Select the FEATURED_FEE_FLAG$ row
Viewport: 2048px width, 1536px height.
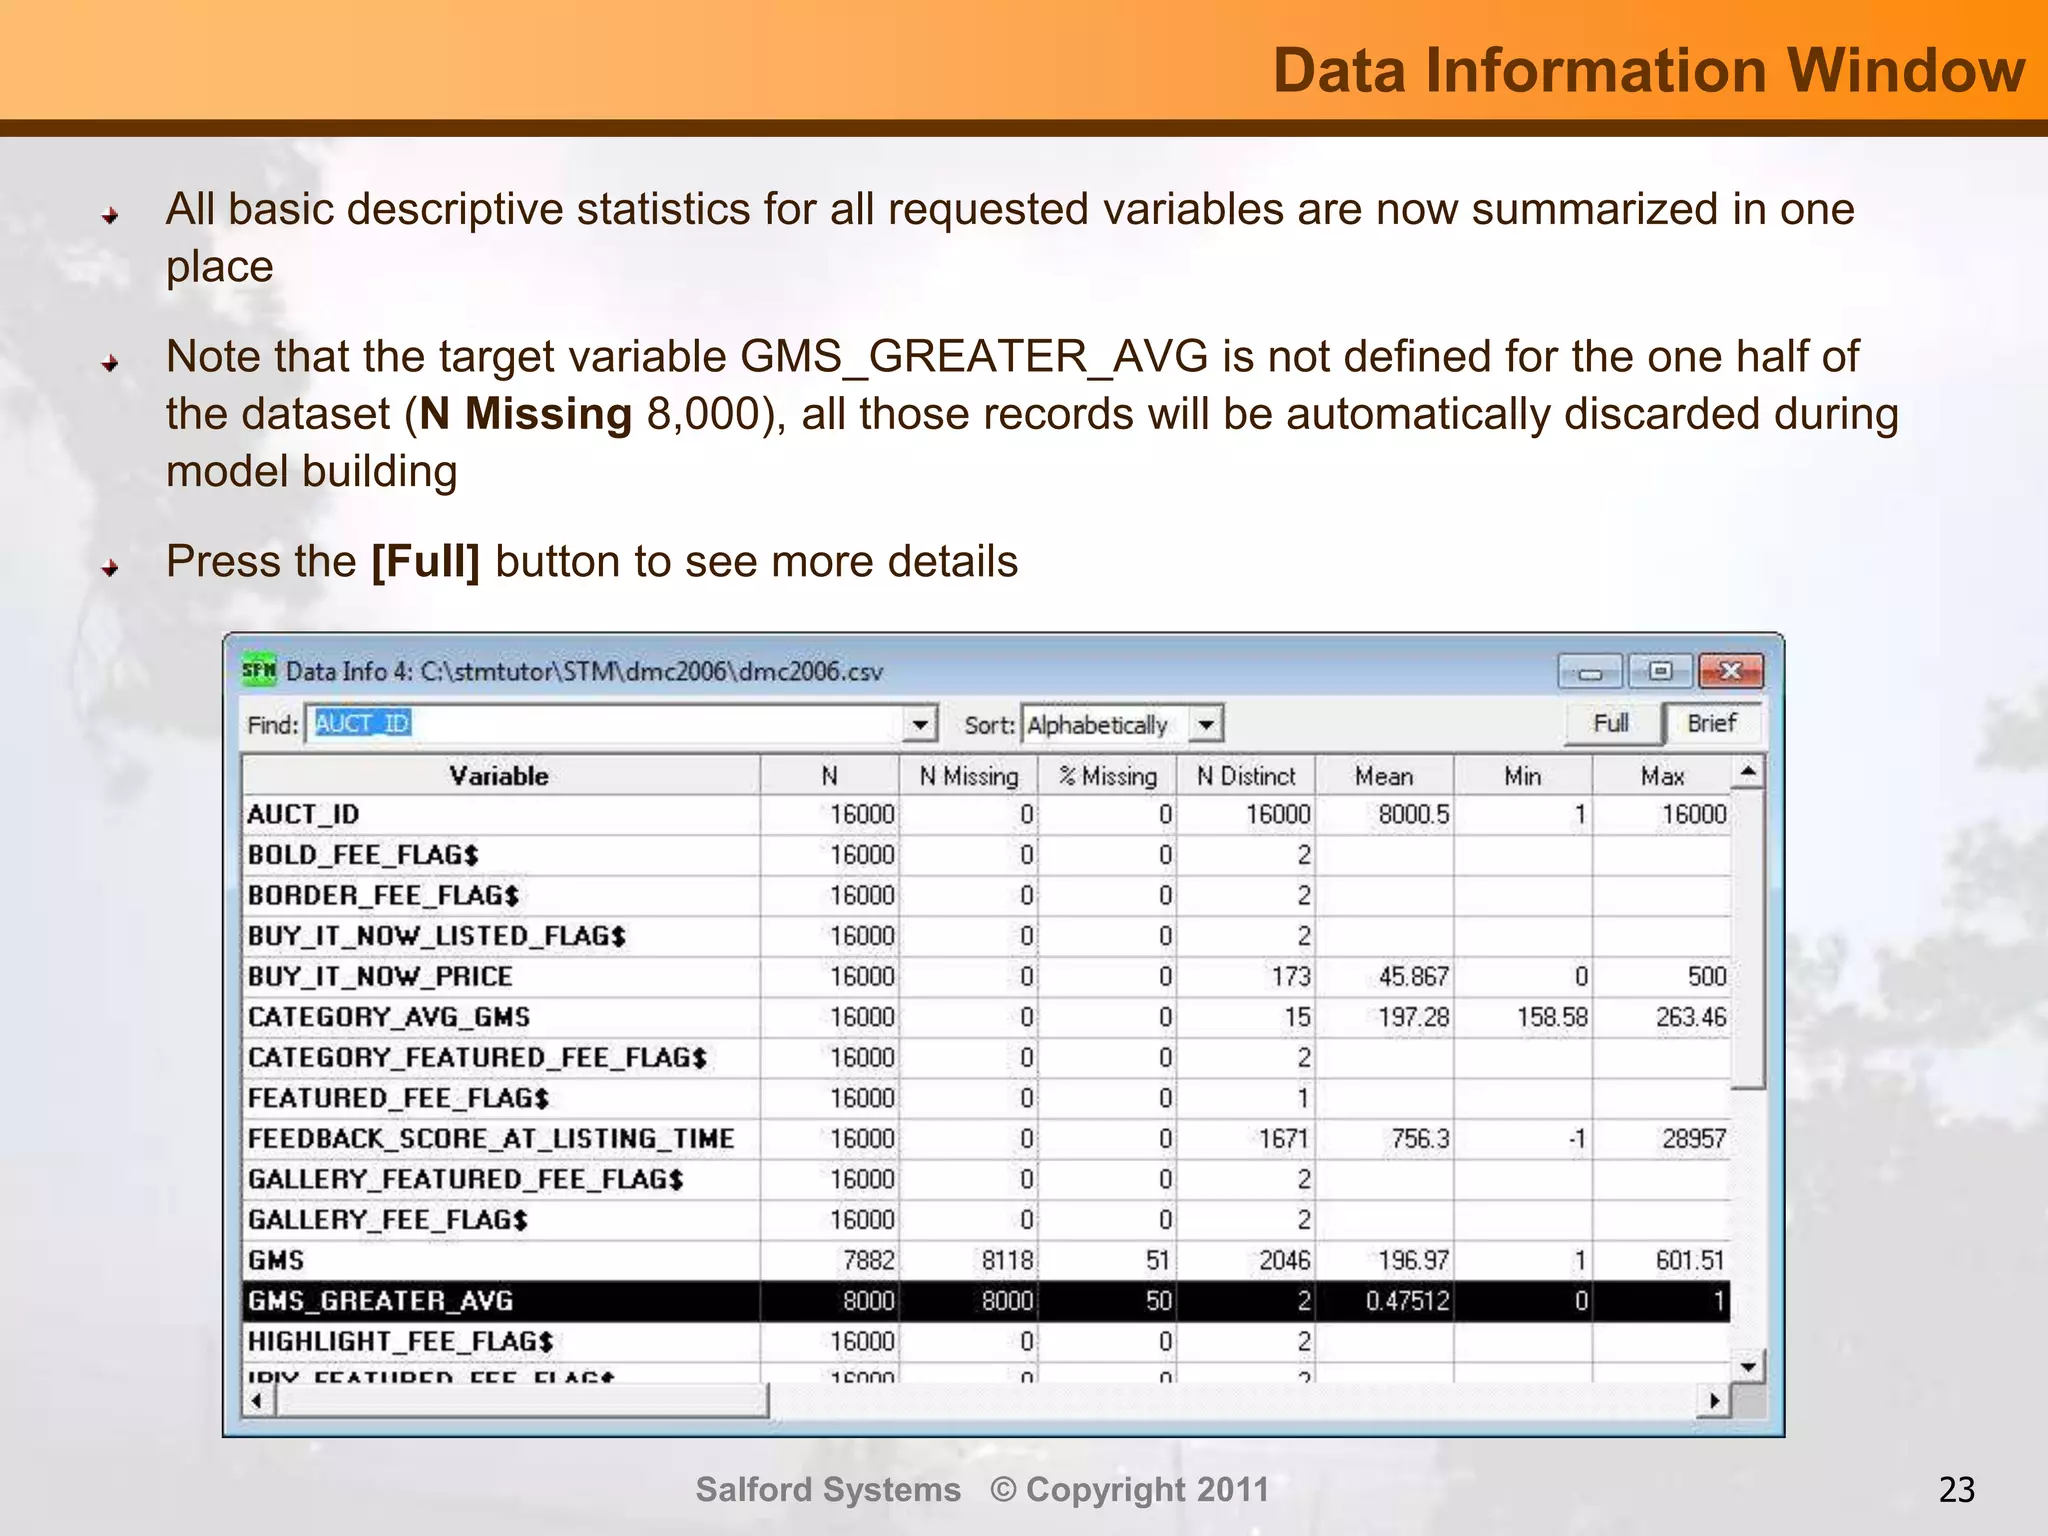pyautogui.click(x=986, y=1099)
